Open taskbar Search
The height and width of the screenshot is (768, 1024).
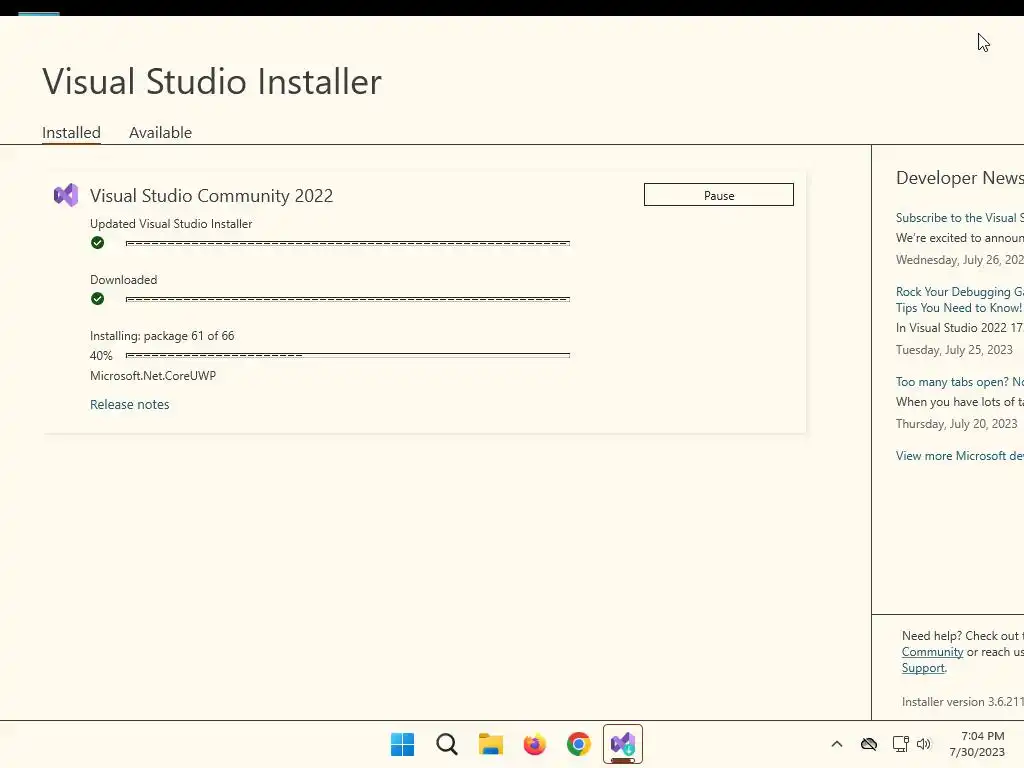(x=447, y=744)
